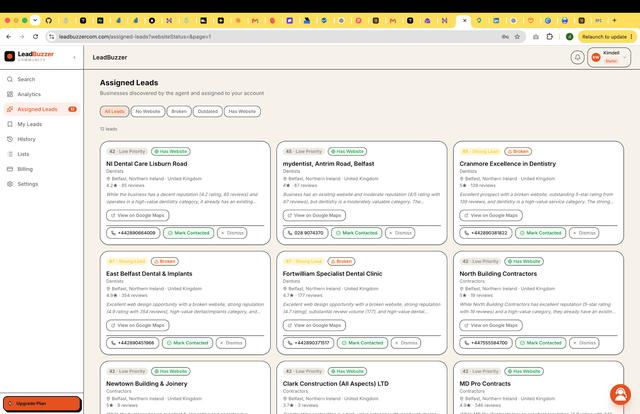Dismiss NI Dental Care Lisburn Road lead
This screenshot has height=414, width=640.
coord(232,233)
